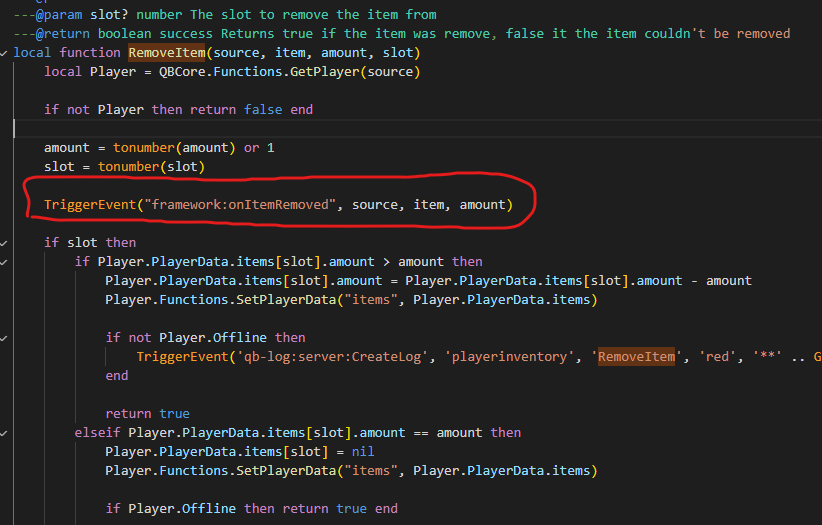Click the GetPlayer method call
822x525 pixels.
[331, 72]
